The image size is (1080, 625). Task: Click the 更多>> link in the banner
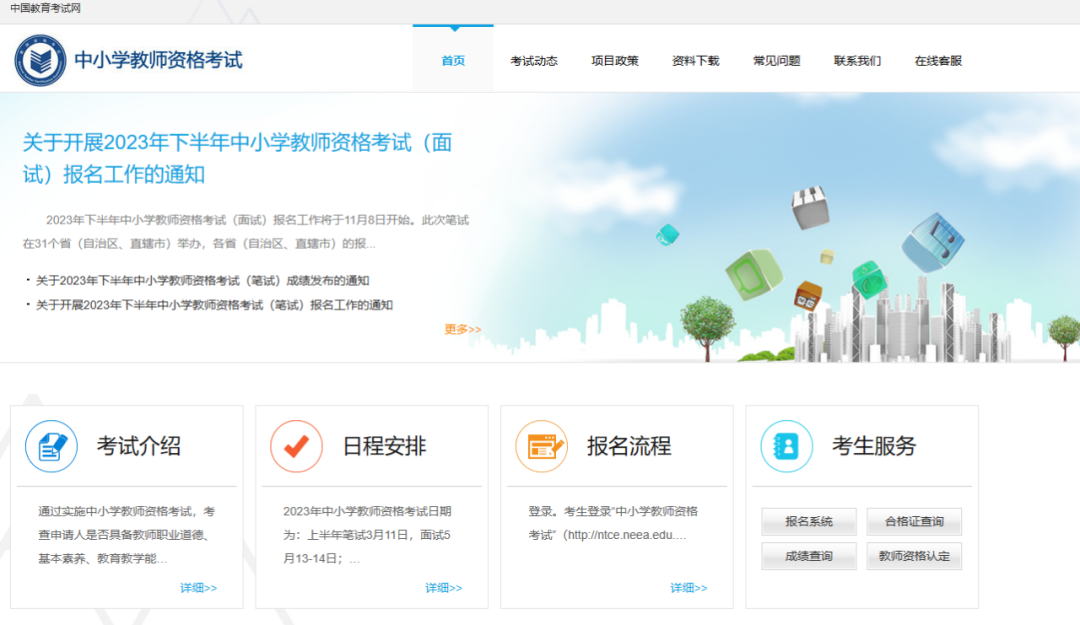click(x=462, y=328)
